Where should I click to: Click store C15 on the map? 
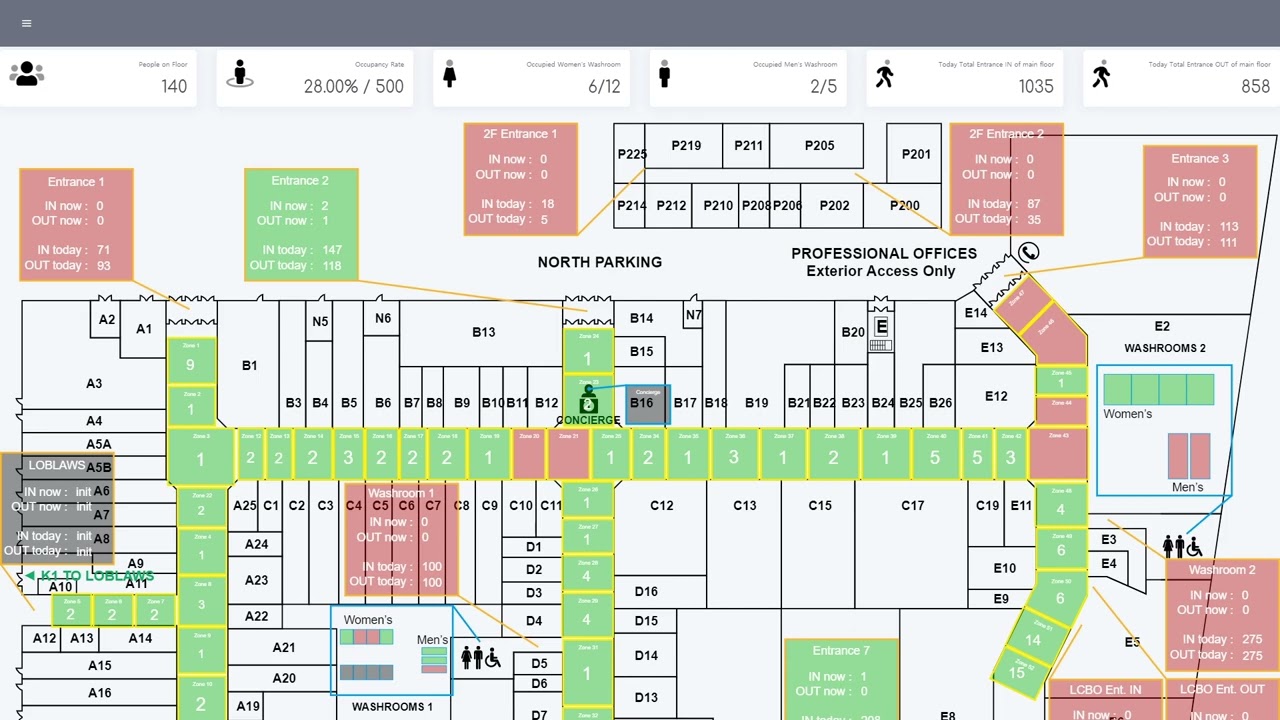[820, 505]
